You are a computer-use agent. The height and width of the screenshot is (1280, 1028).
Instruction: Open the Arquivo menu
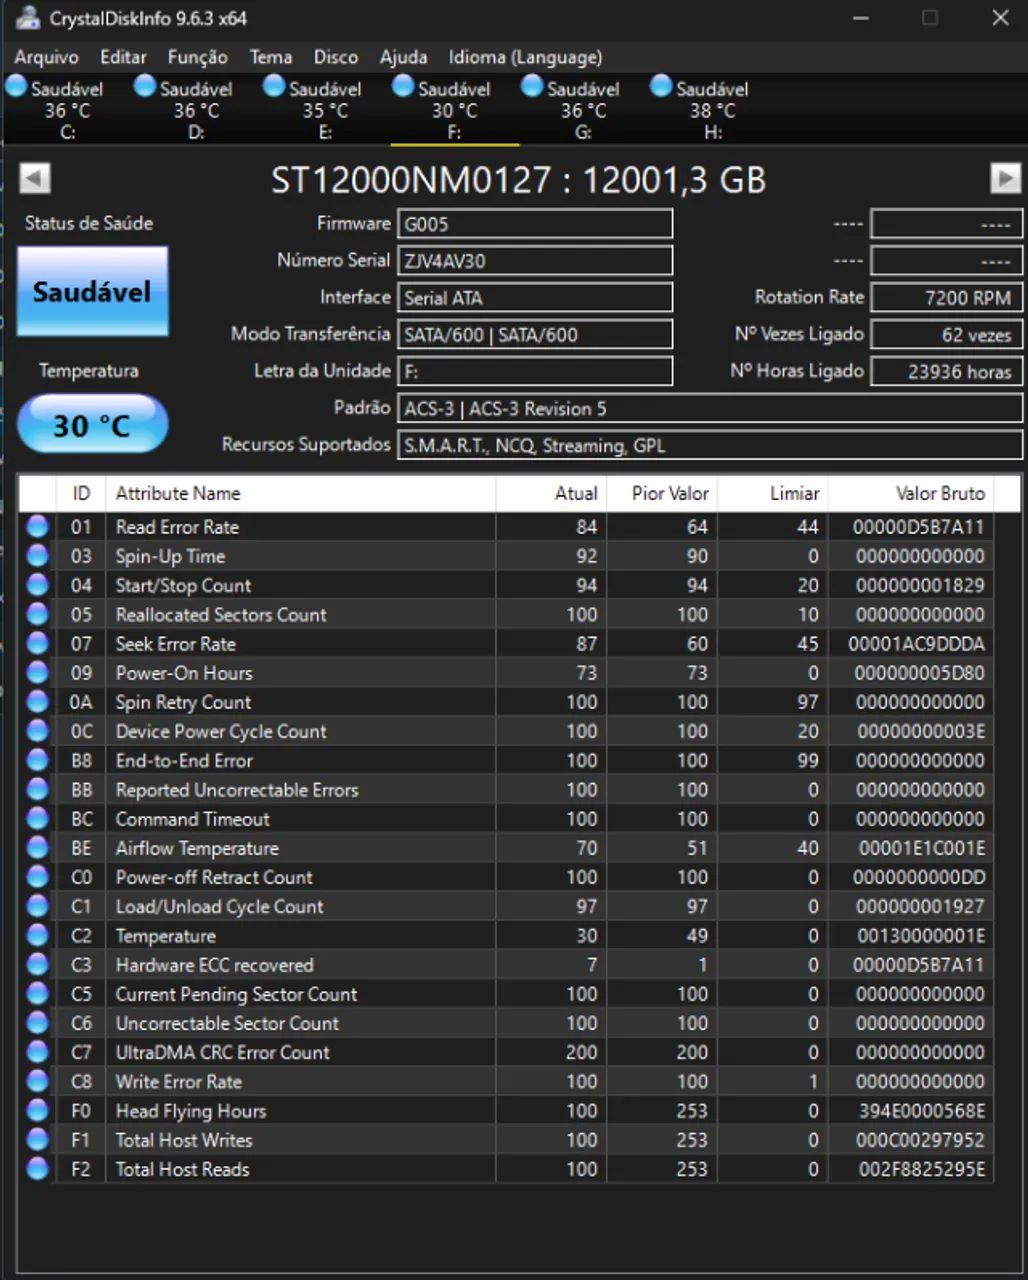pos(46,57)
